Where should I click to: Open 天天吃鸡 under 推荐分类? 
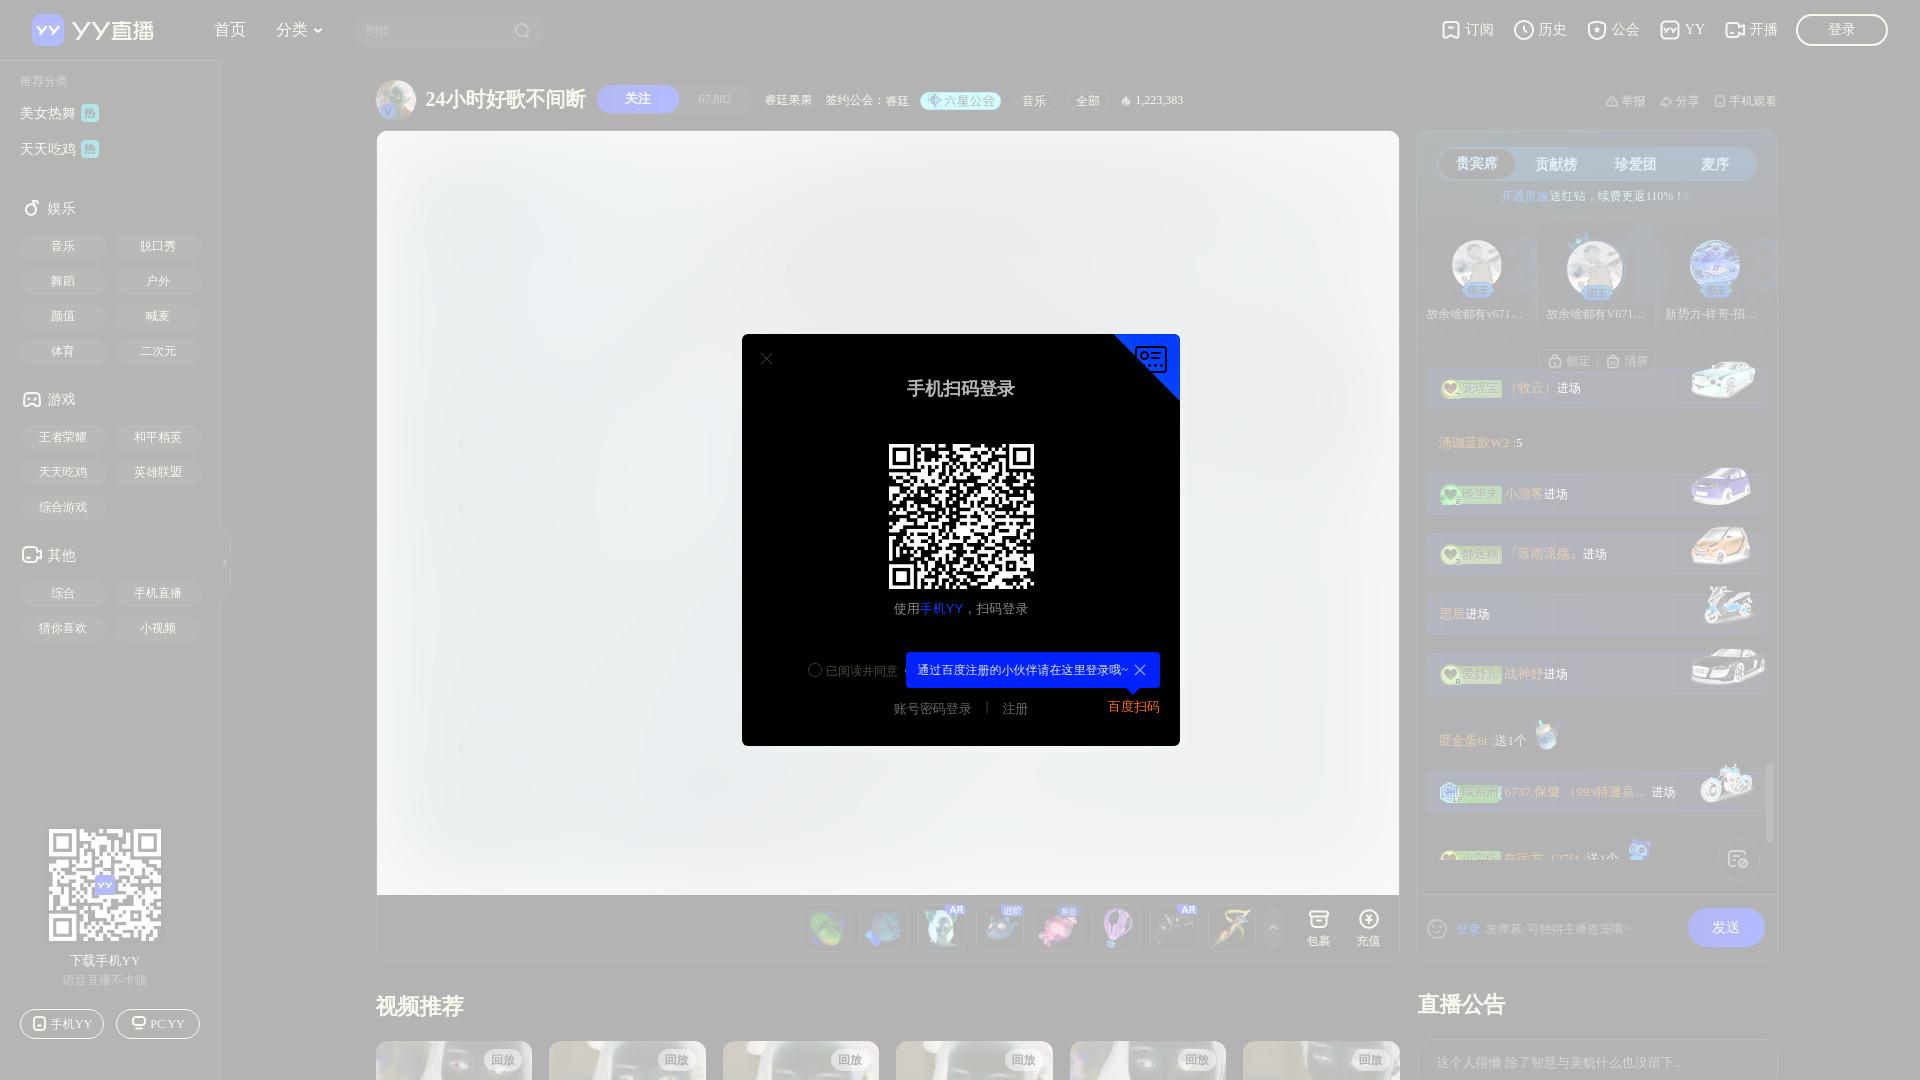59,149
